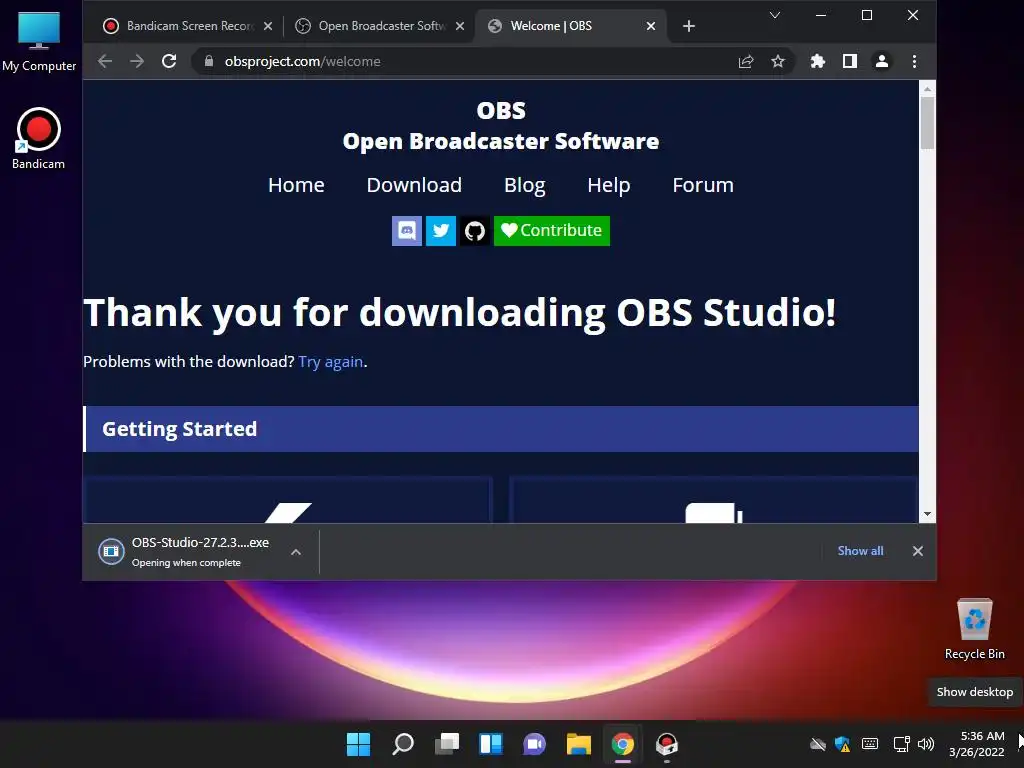Screen dimensions: 1024x768
Task: Open Chrome three-dot menu
Action: coord(914,61)
